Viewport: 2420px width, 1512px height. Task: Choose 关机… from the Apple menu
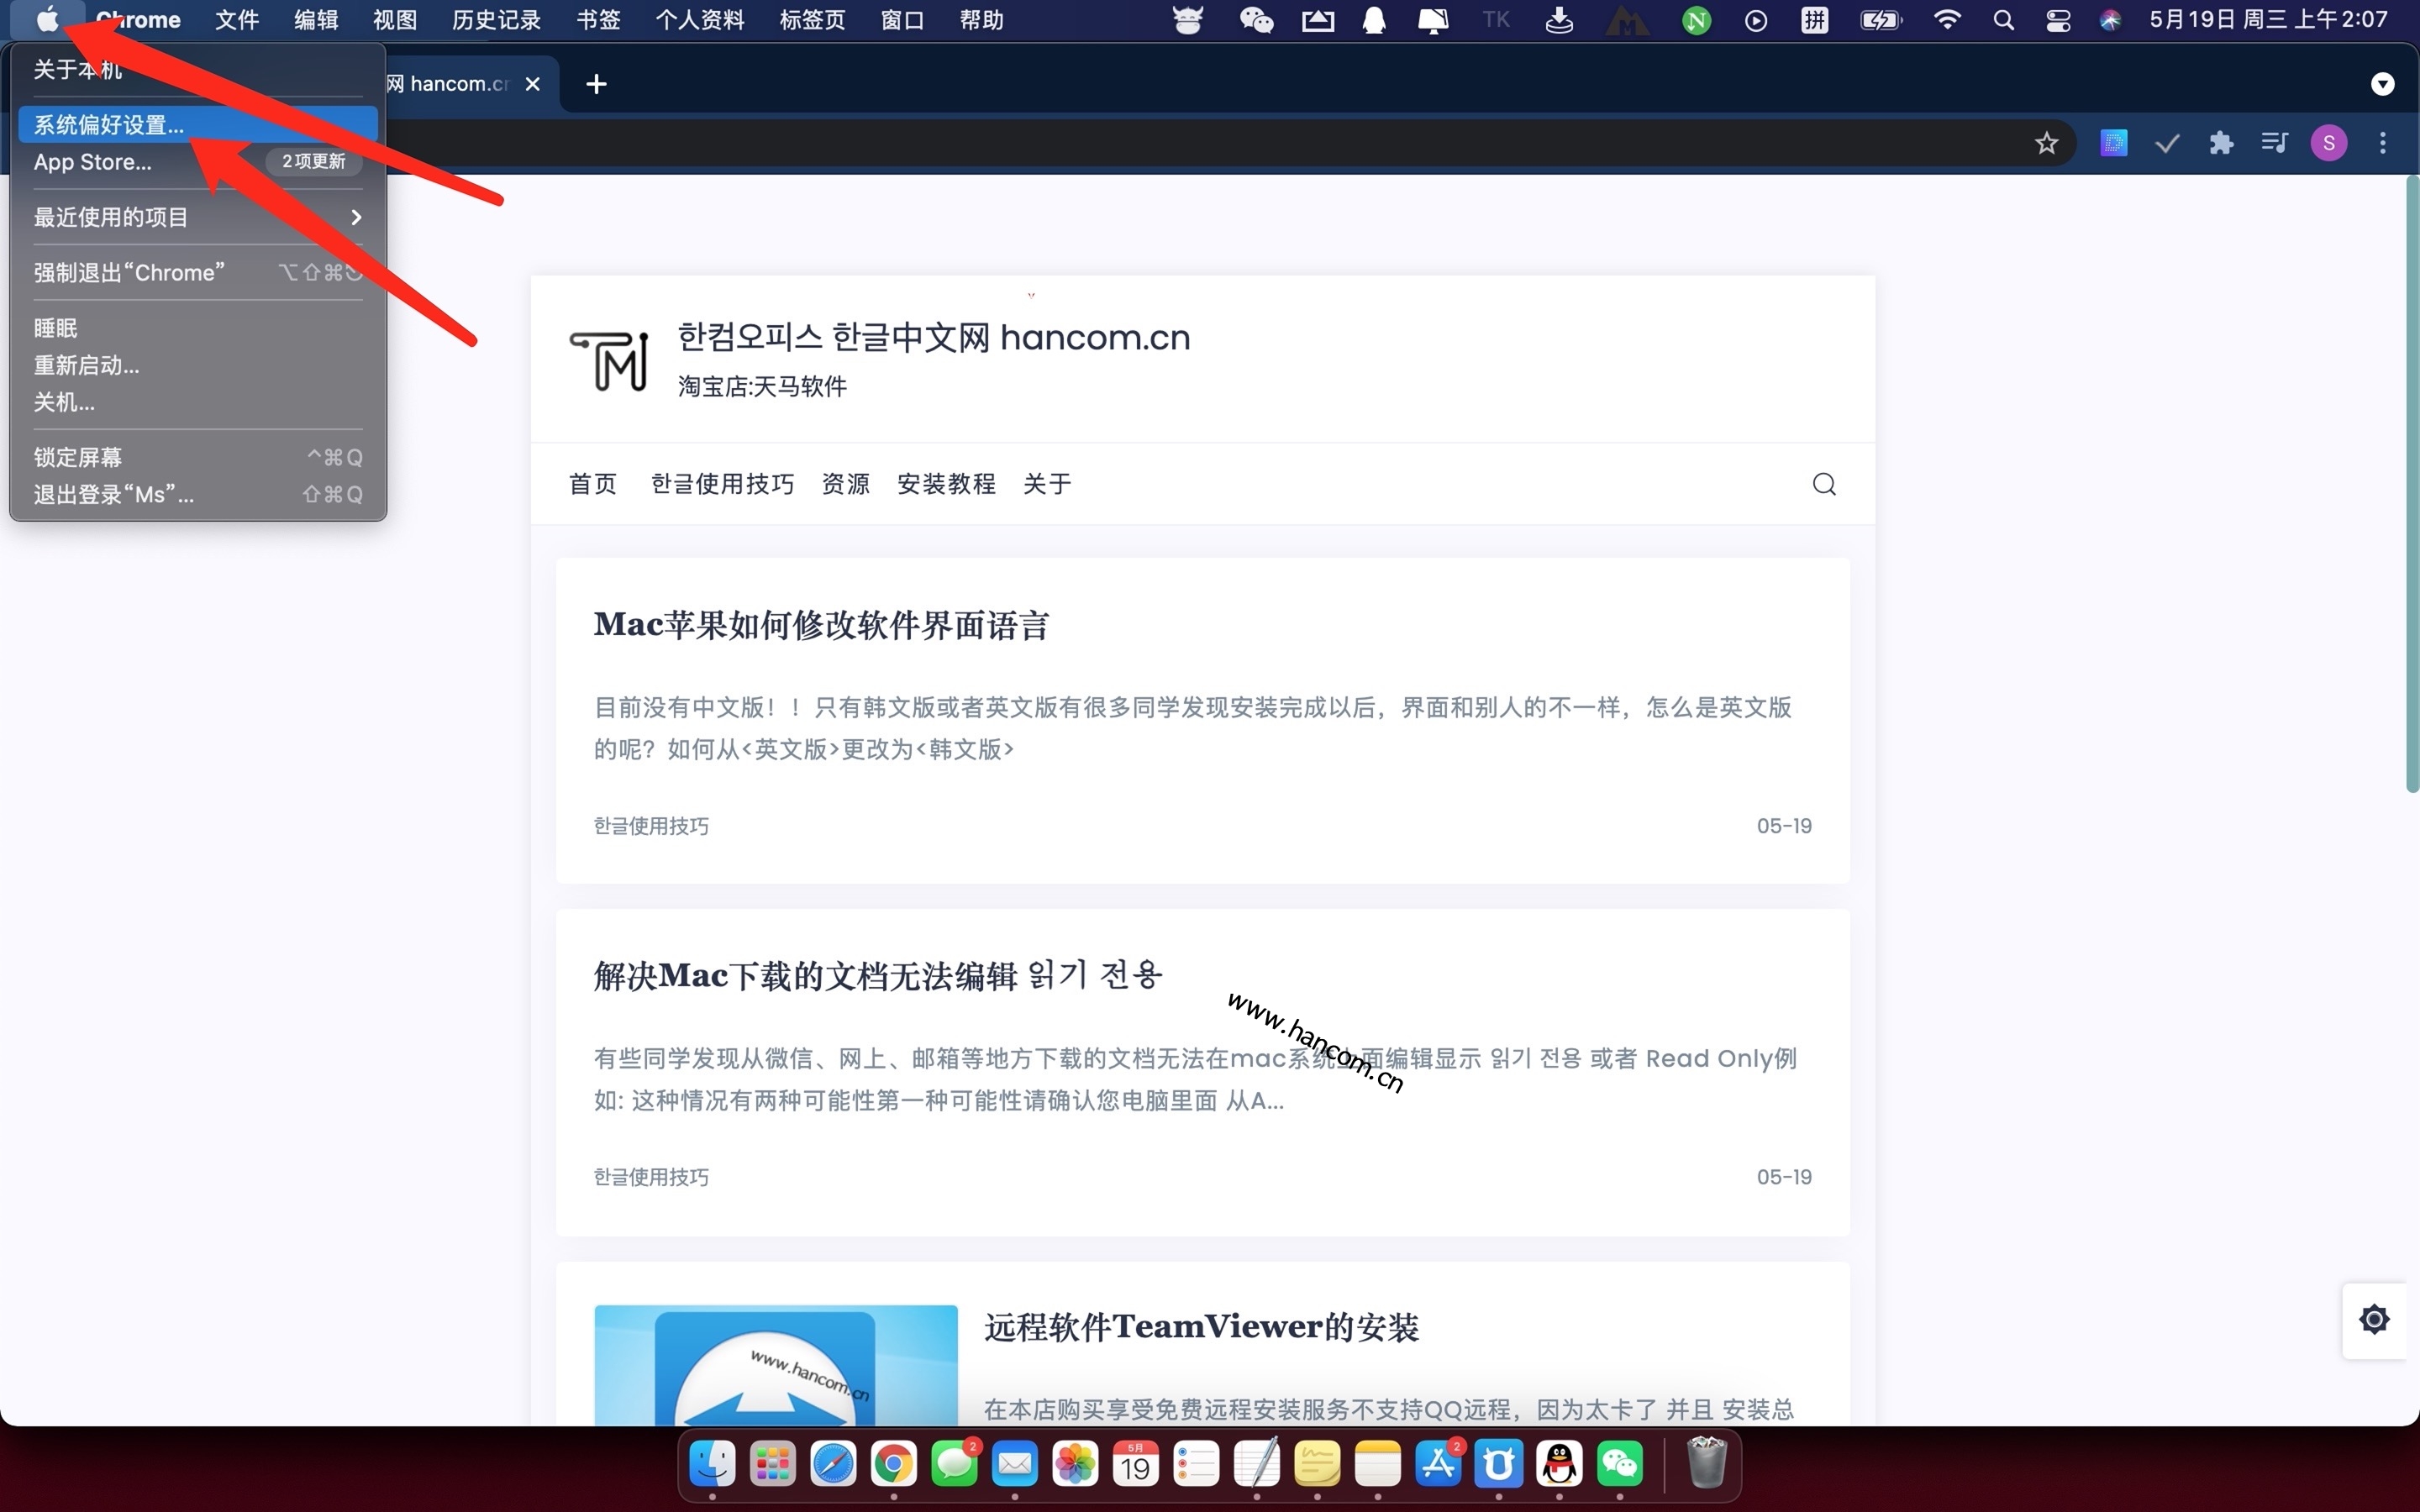198,402
